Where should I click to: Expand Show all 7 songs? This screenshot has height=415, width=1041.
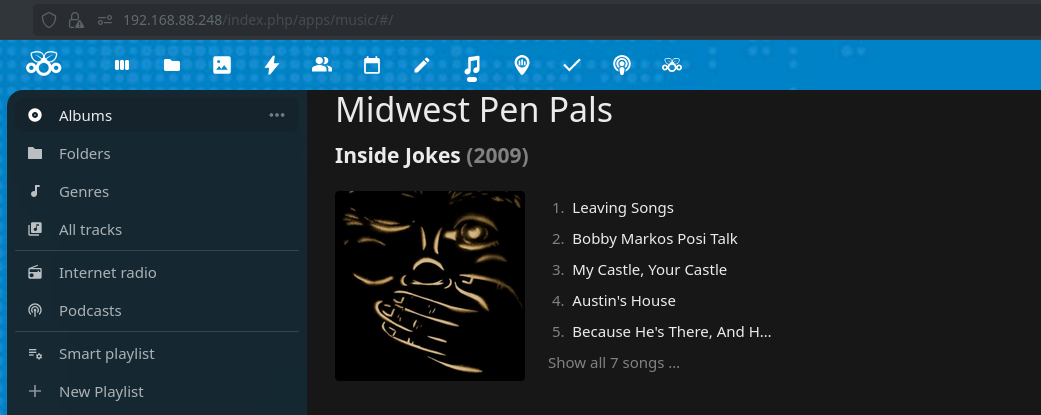[x=614, y=363]
